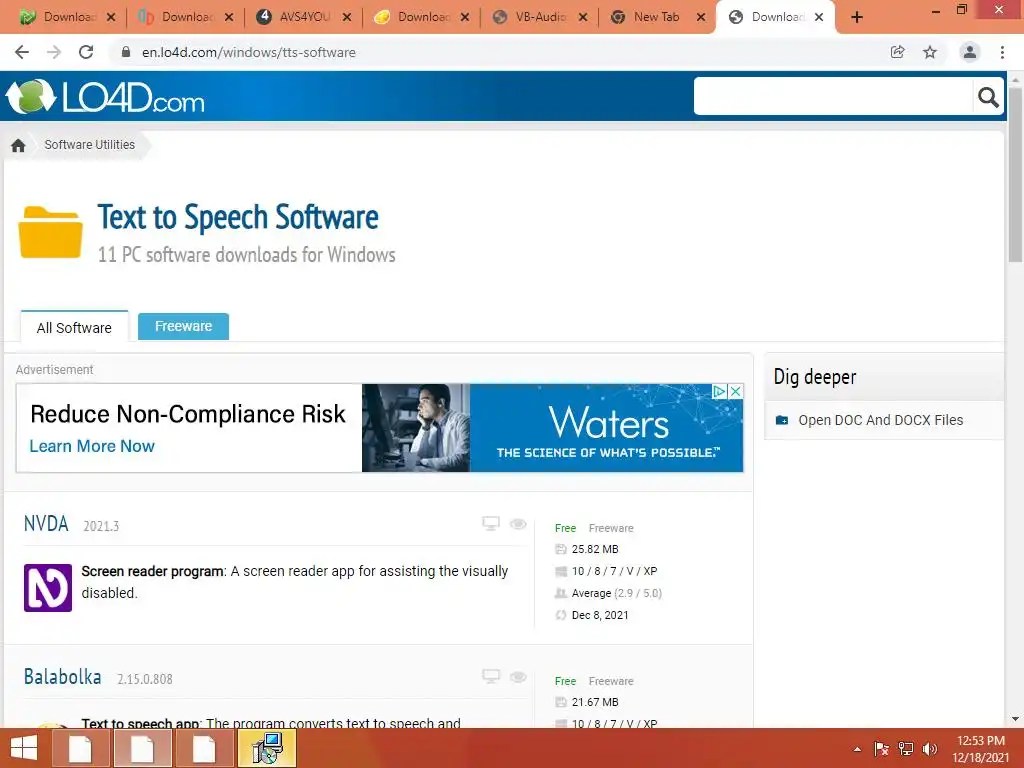
Task: Click the Text to Speech Software heading
Action: pos(238,217)
